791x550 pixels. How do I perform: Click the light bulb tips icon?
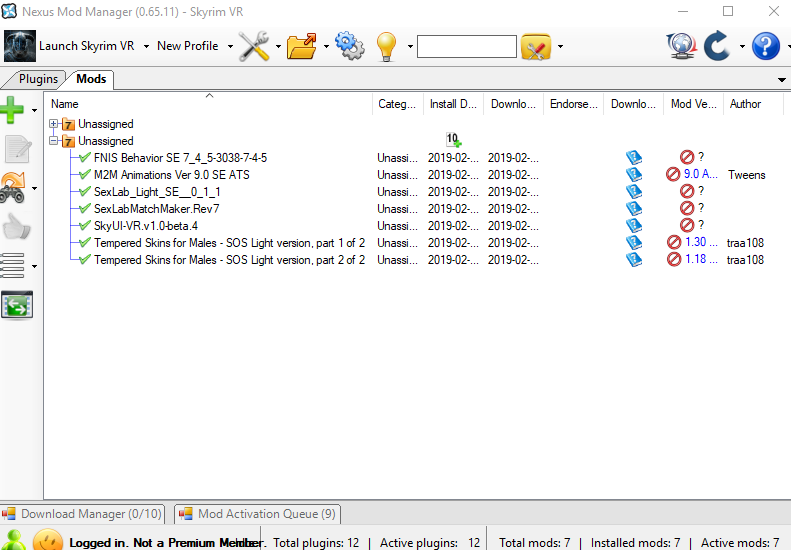click(x=386, y=46)
